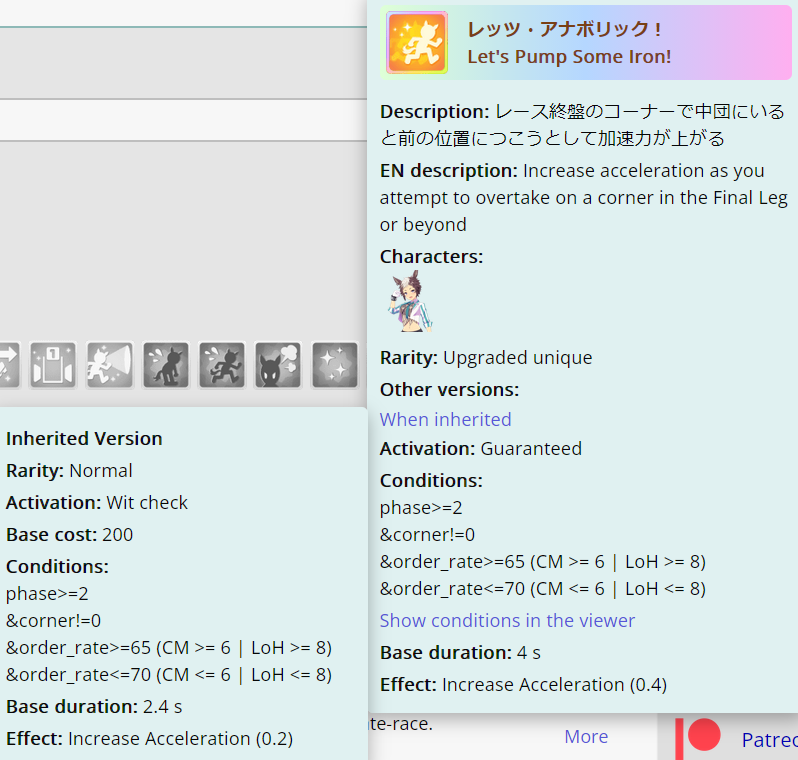Click the Characters: label
798x760 pixels.
(431, 257)
